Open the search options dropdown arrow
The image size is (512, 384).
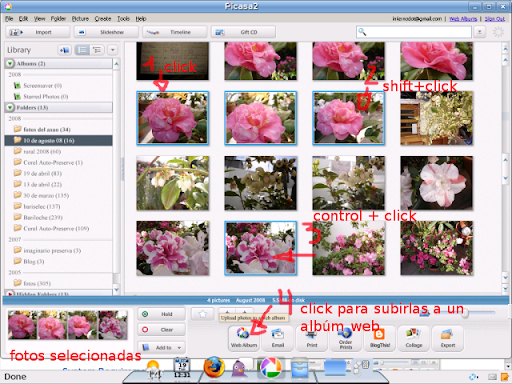coord(479,32)
